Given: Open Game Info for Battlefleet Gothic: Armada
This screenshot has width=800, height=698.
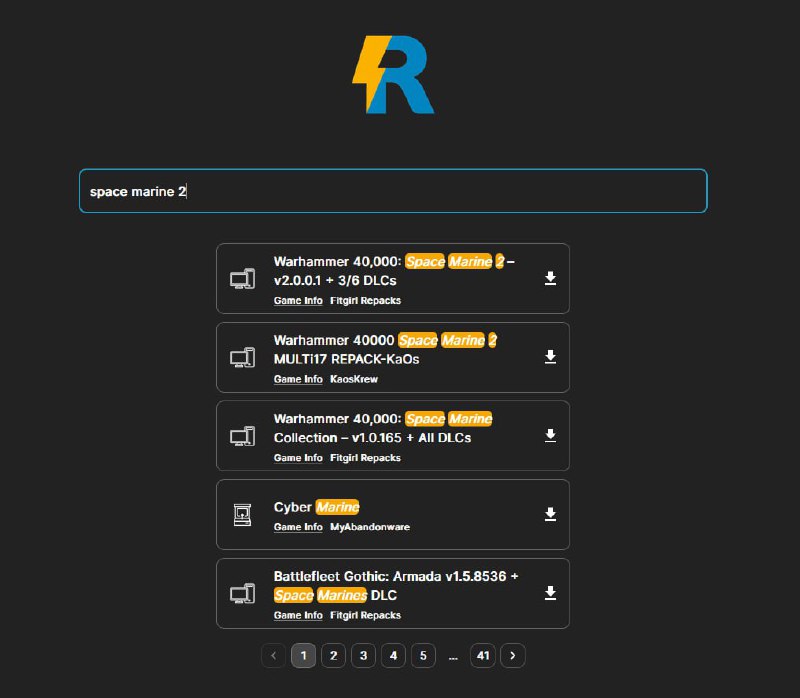Looking at the screenshot, I should [x=298, y=615].
